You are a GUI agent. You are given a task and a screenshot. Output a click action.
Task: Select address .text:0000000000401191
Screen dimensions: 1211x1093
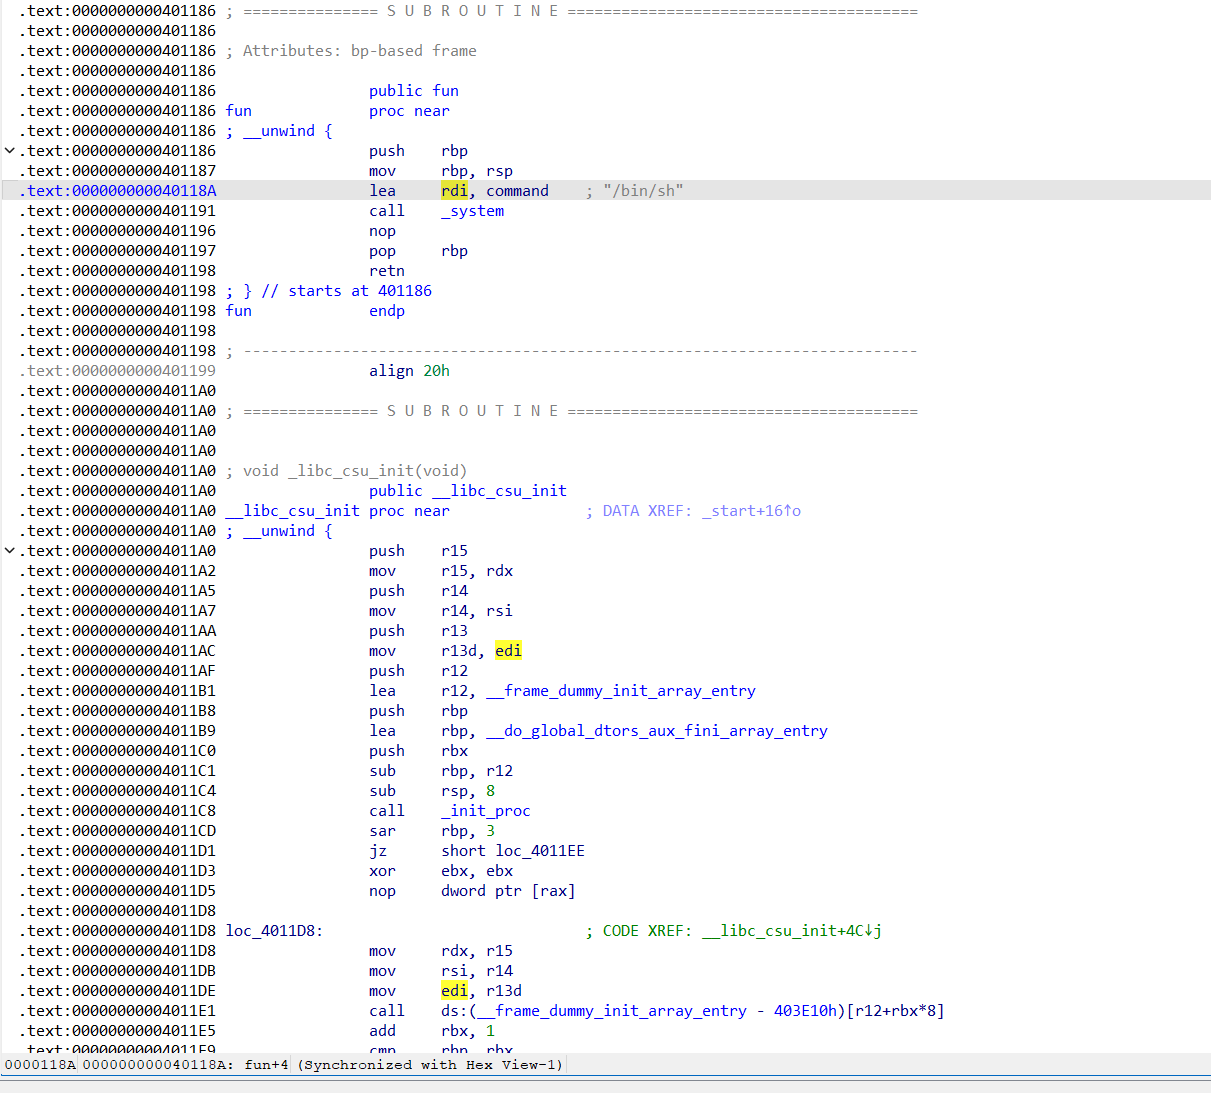tap(118, 211)
